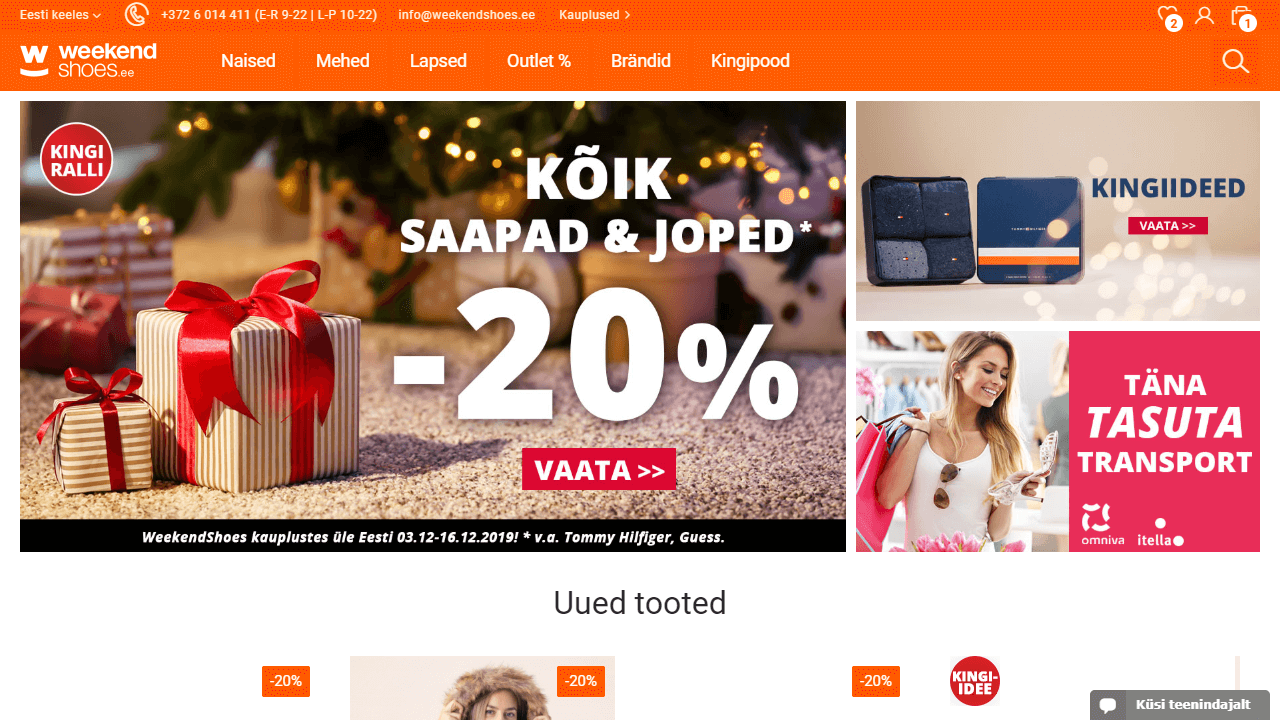Open the shopping bag cart icon
Image resolution: width=1280 pixels, height=720 pixels.
pos(1242,16)
